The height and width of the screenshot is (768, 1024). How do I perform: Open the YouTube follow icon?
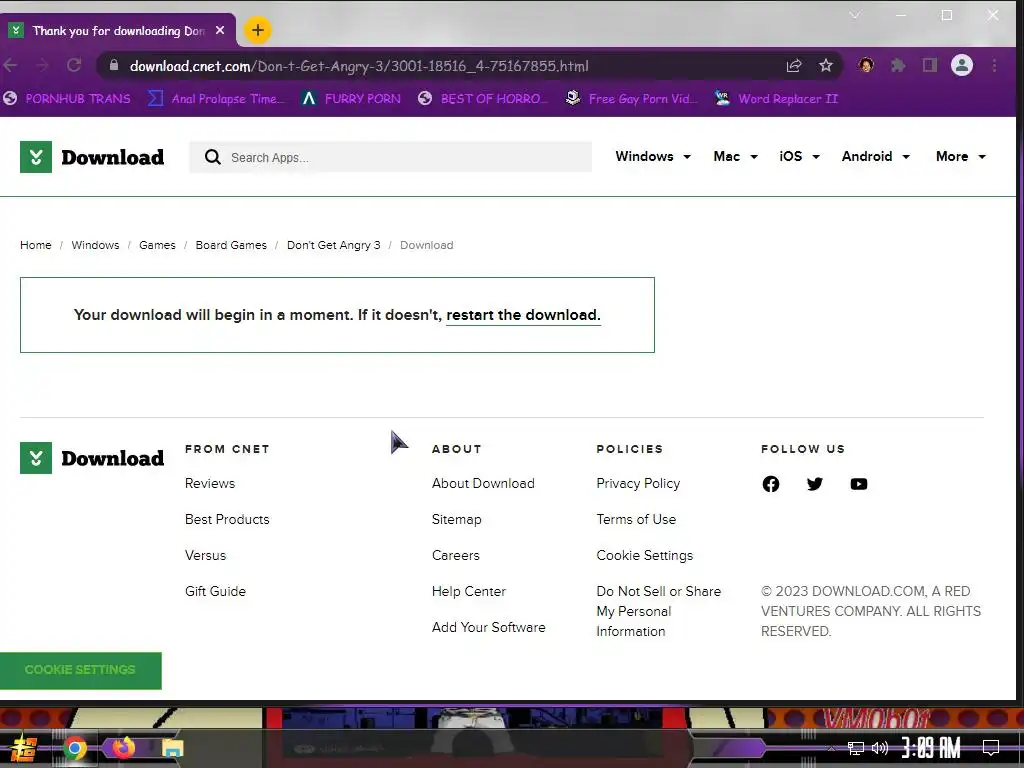pos(859,484)
